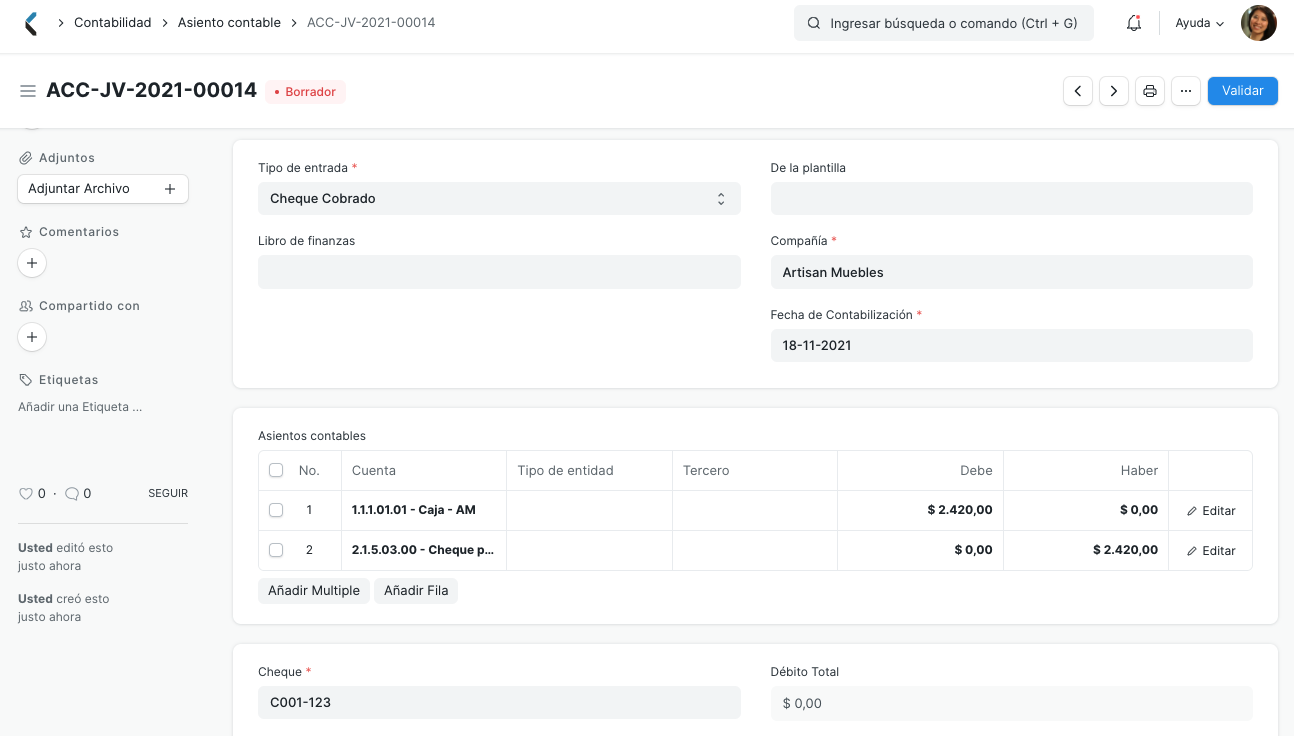Toggle the sidebar hamburger menu

pyautogui.click(x=28, y=91)
